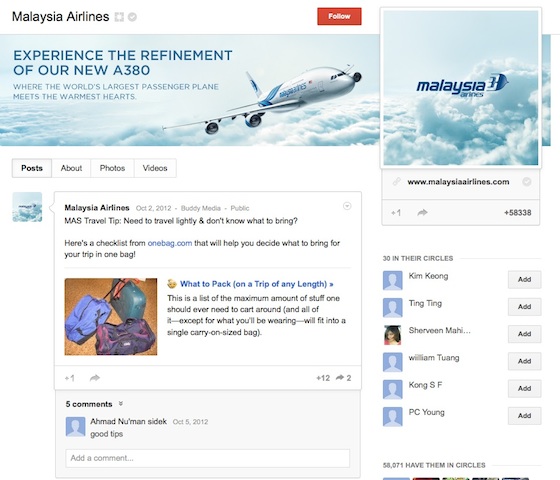
Task: Click verified checkmark next to malaysiaairlines.com
Action: pos(527,182)
